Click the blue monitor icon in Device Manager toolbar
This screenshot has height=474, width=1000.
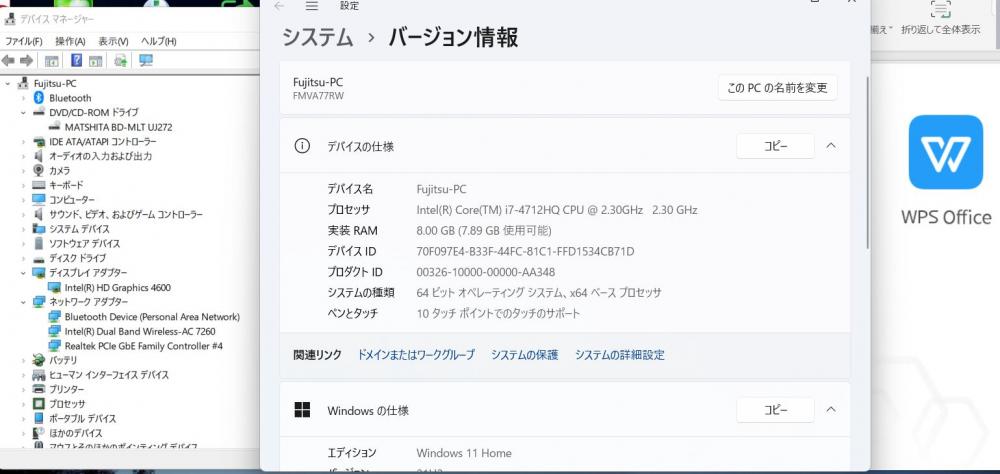pos(146,61)
